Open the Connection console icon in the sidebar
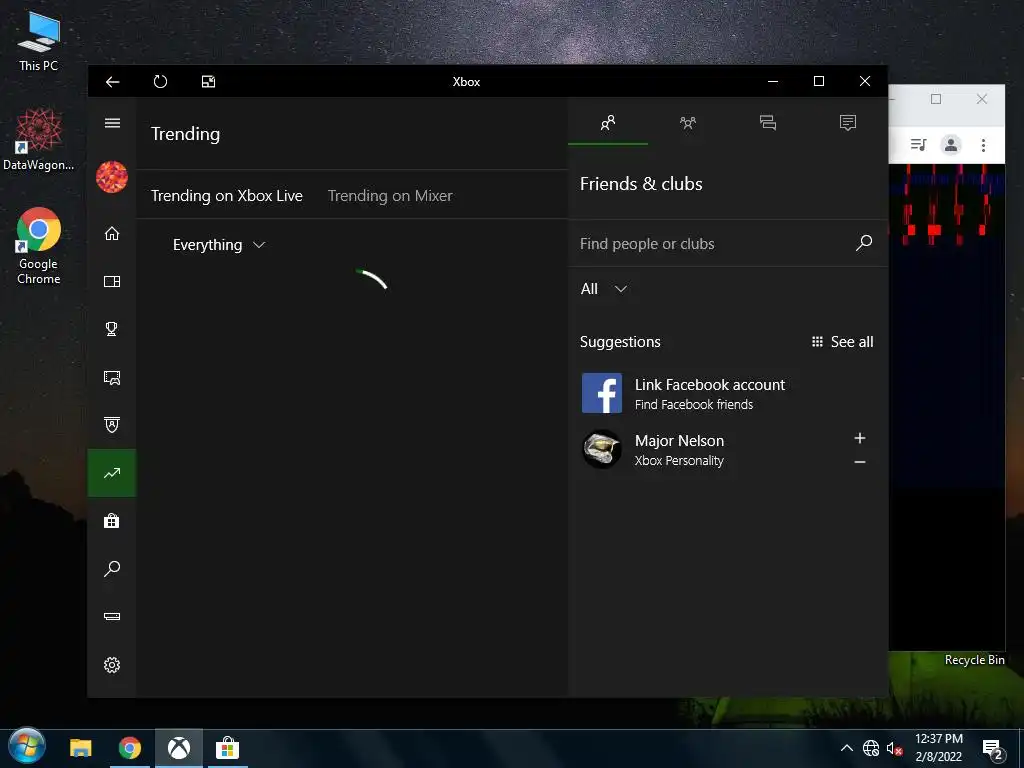Viewport: 1024px width, 768px height. pyautogui.click(x=112, y=616)
